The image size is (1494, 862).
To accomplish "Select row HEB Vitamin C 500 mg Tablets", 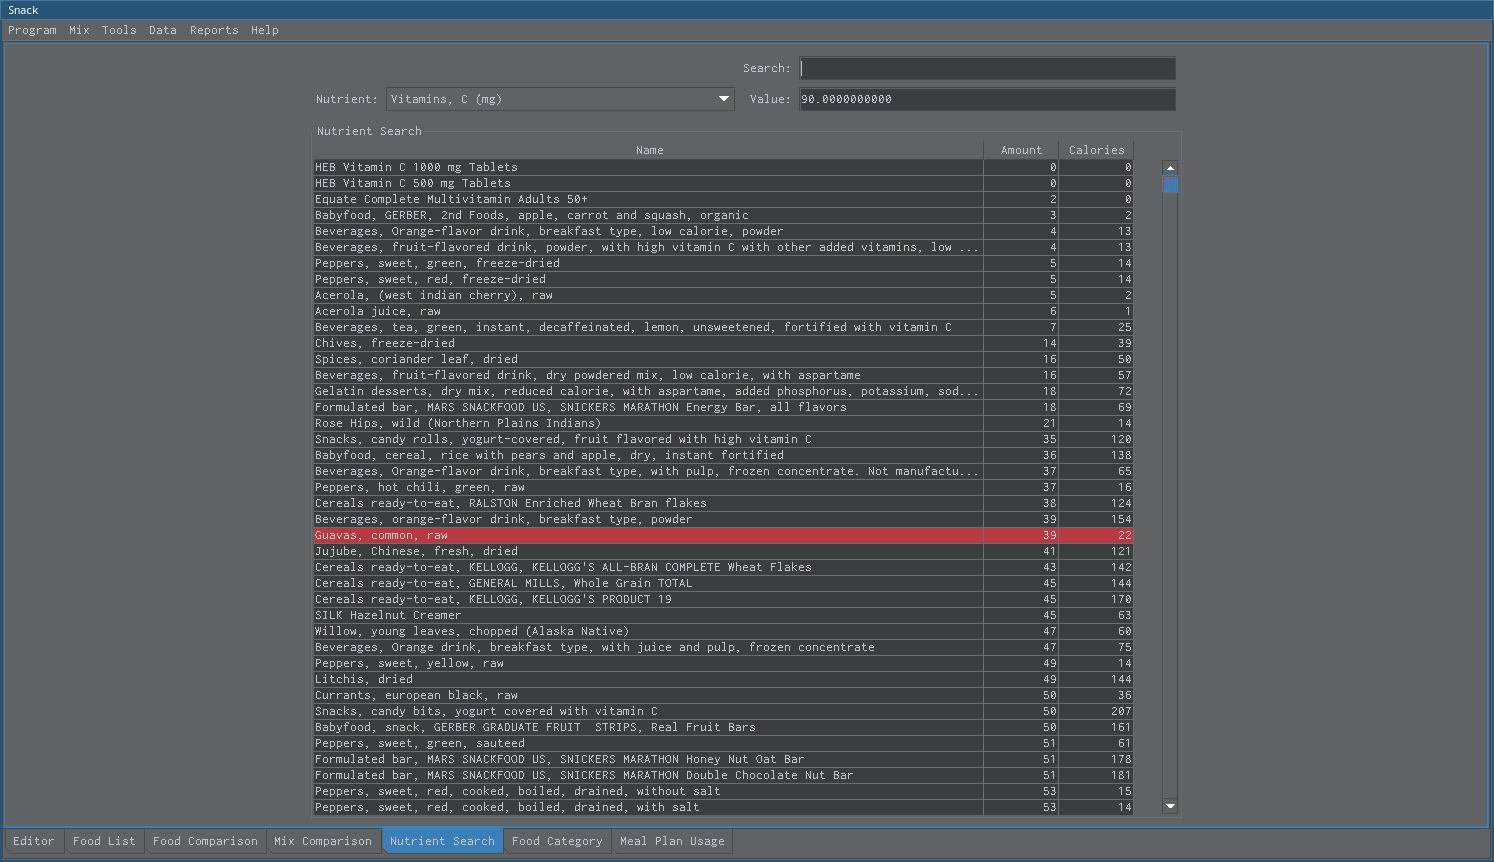I will tap(723, 183).
